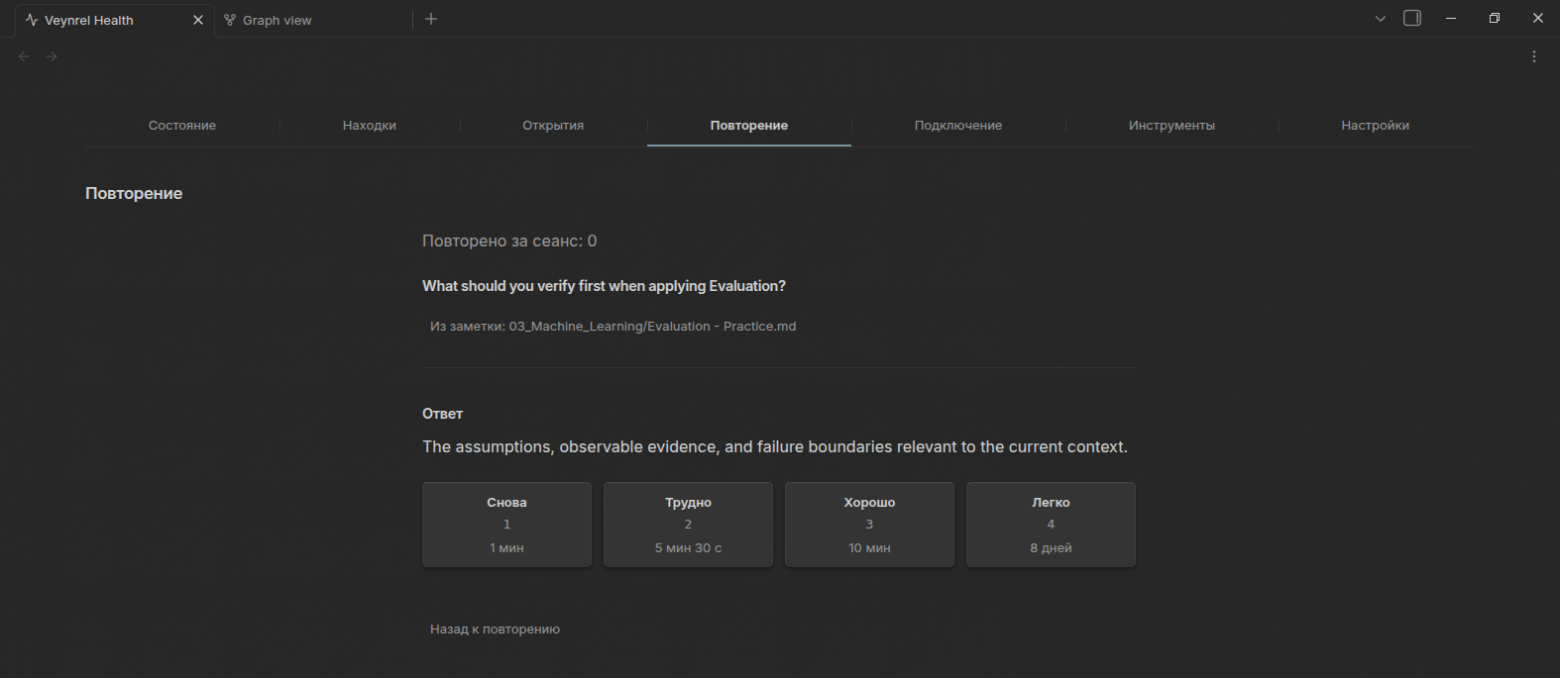Open the Настройки tab
The height and width of the screenshot is (678, 1560).
click(1375, 126)
